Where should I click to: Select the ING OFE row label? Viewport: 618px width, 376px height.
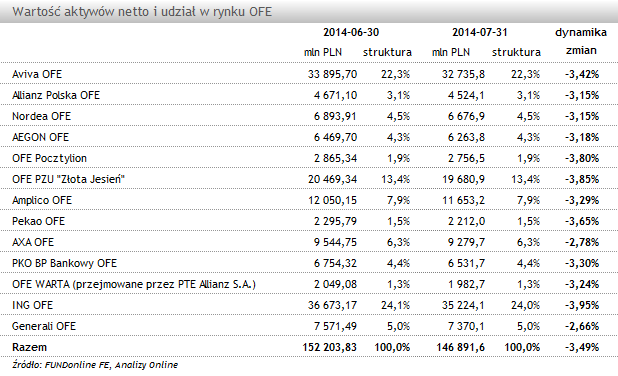(32, 305)
